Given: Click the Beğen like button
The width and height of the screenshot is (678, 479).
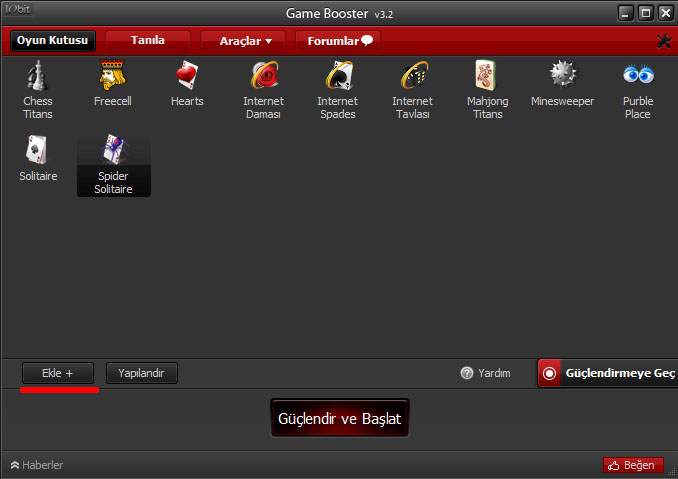Looking at the screenshot, I should pos(633,465).
